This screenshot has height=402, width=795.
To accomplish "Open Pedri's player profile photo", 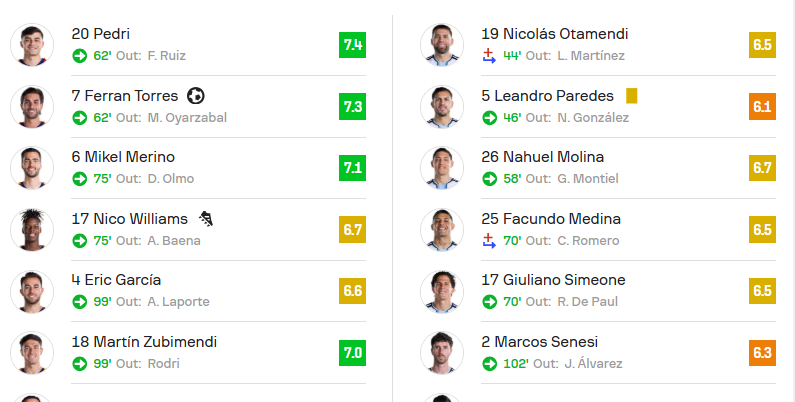I will (x=32, y=45).
